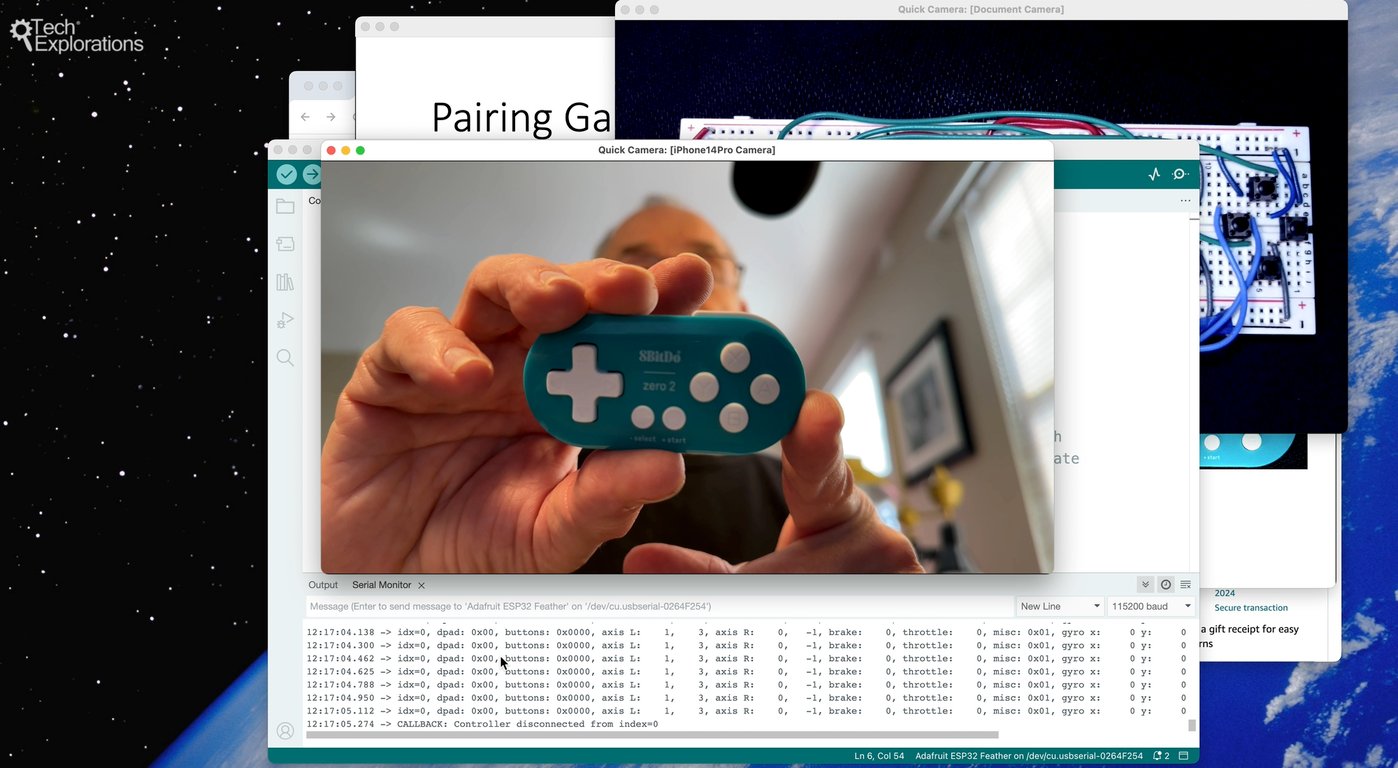Click the Upload arrow button in Arduino IDE
1398x768 pixels.
pos(312,174)
